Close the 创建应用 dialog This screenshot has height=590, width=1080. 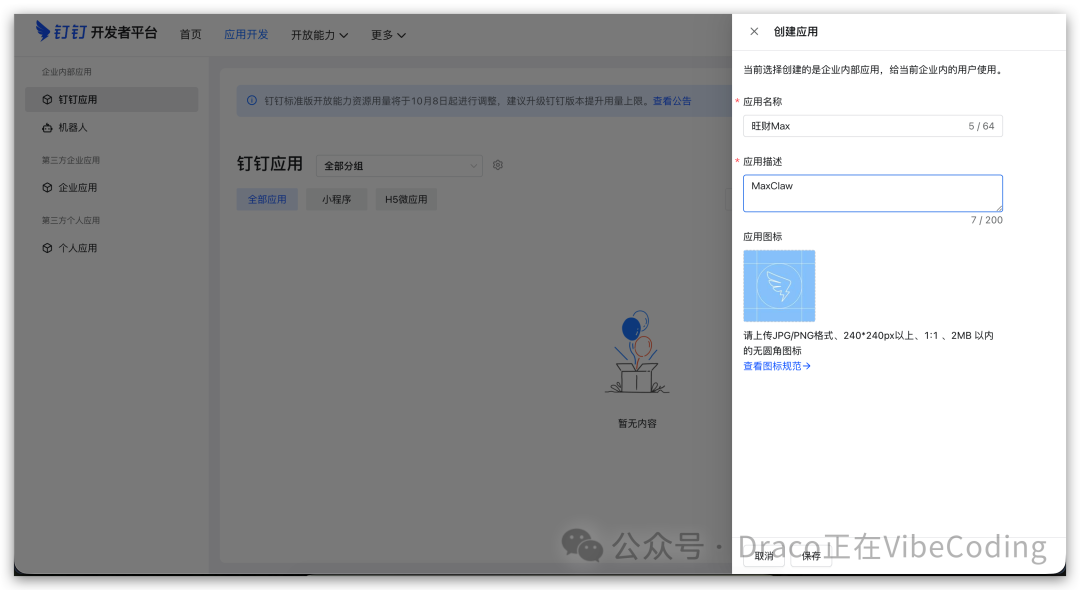coord(755,31)
